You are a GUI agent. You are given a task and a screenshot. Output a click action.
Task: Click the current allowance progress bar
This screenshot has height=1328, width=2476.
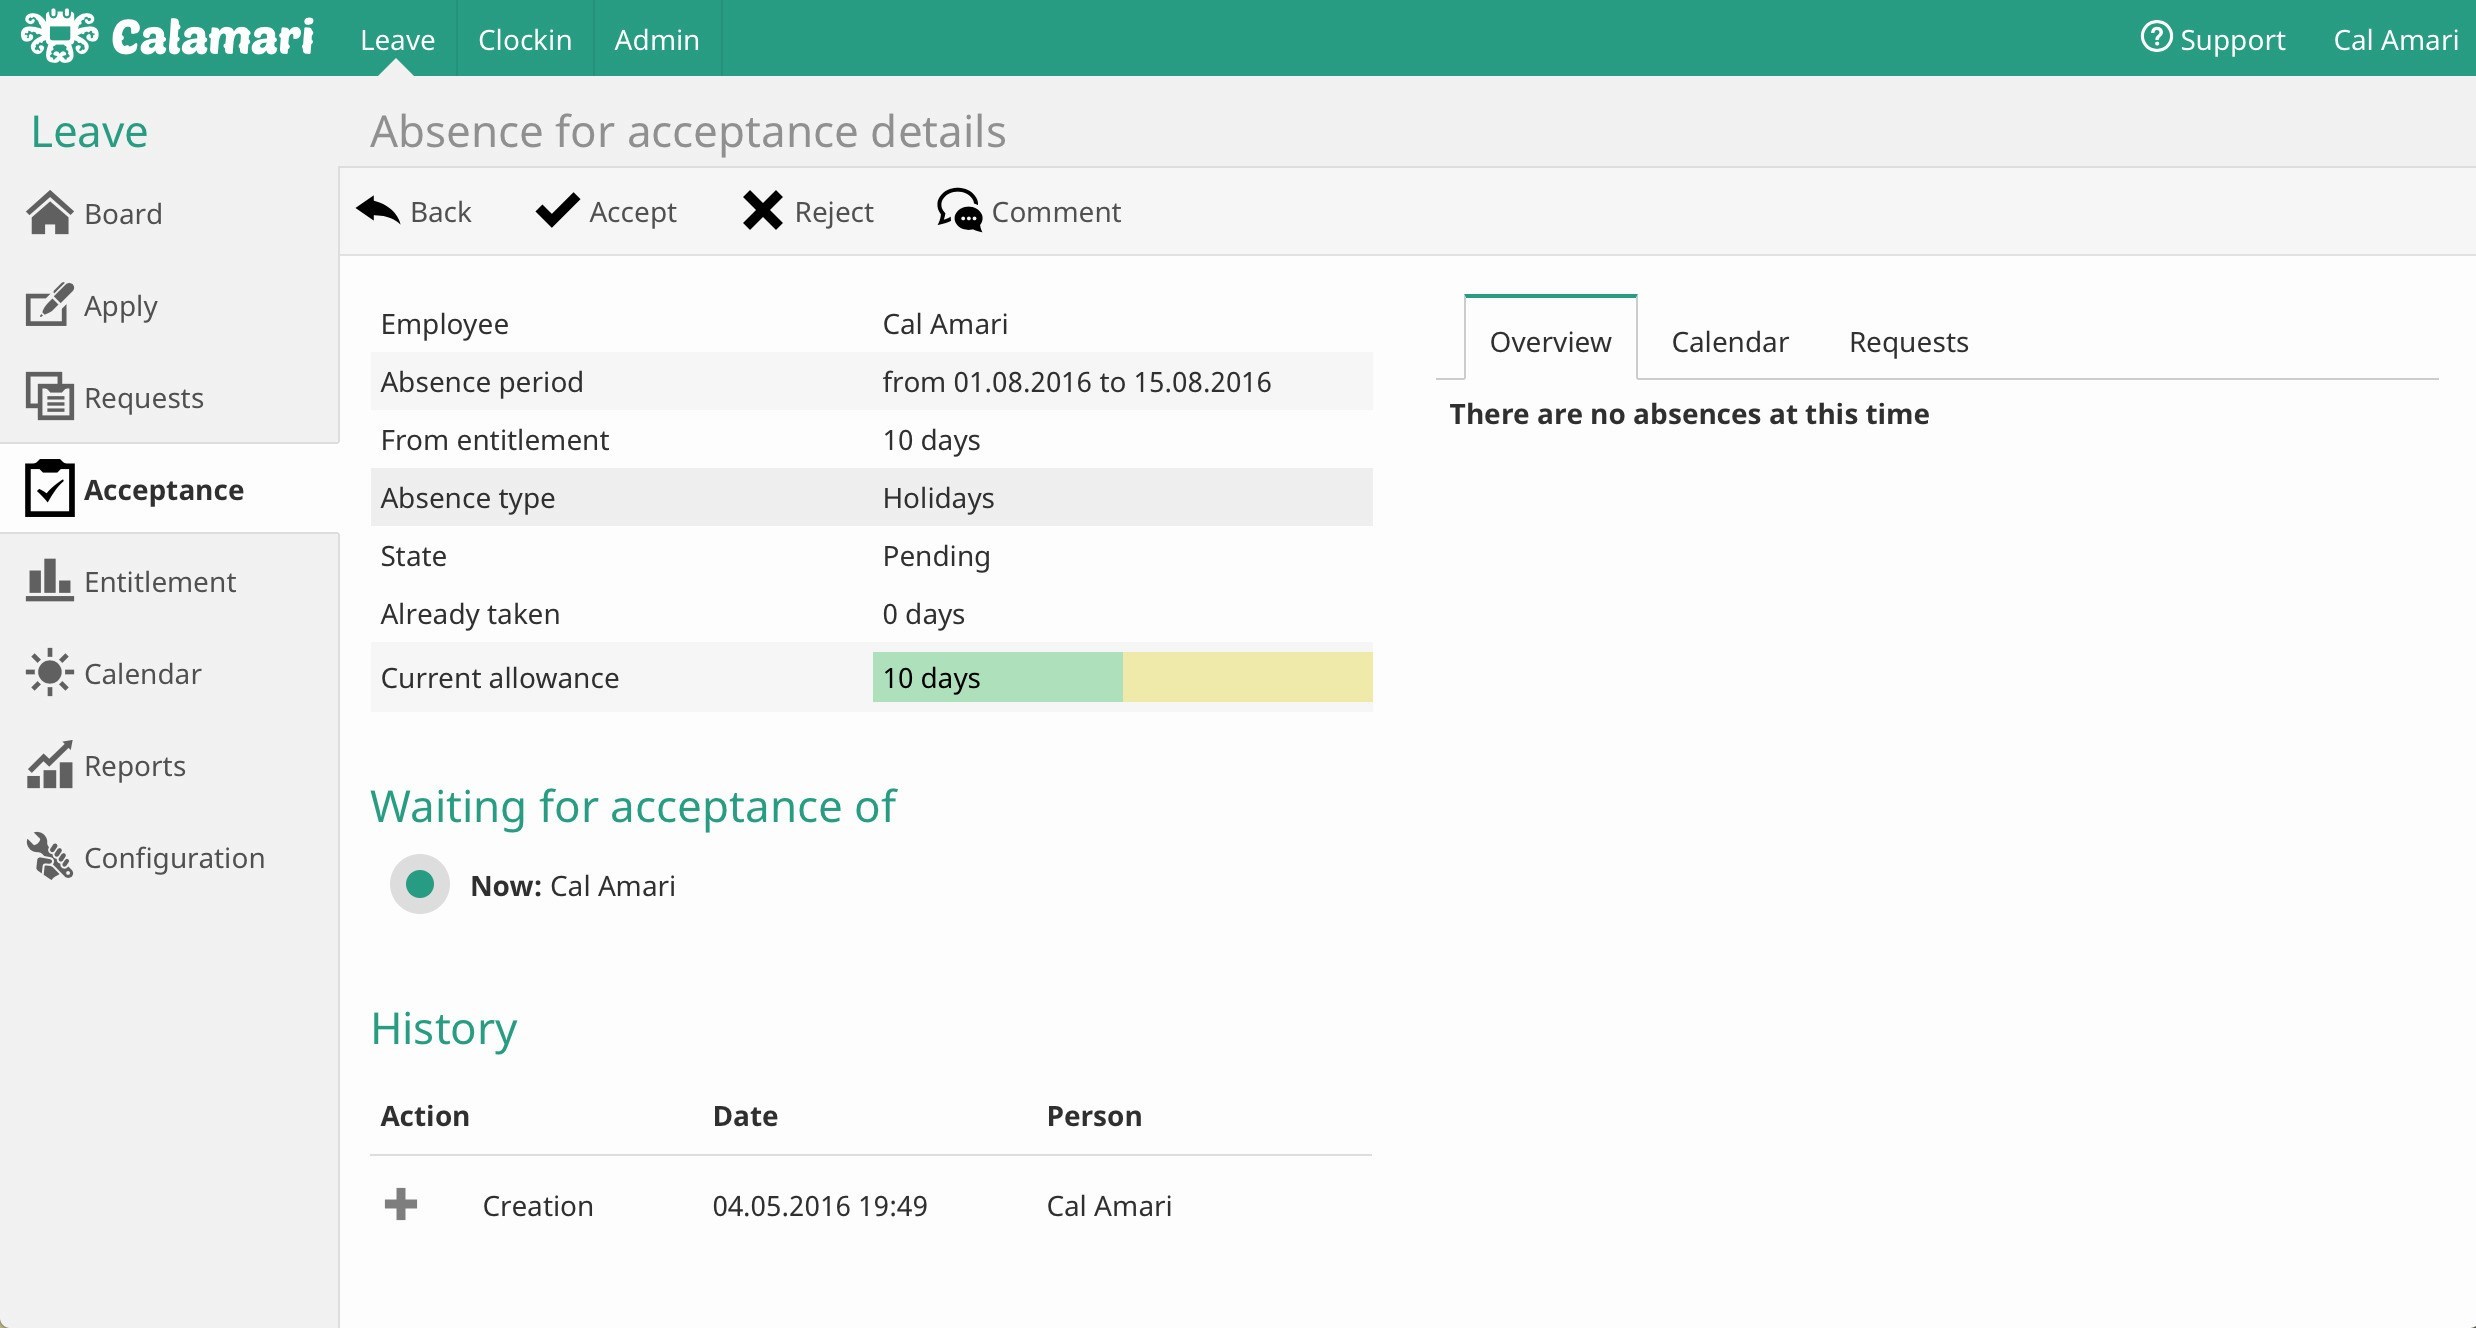1122,677
